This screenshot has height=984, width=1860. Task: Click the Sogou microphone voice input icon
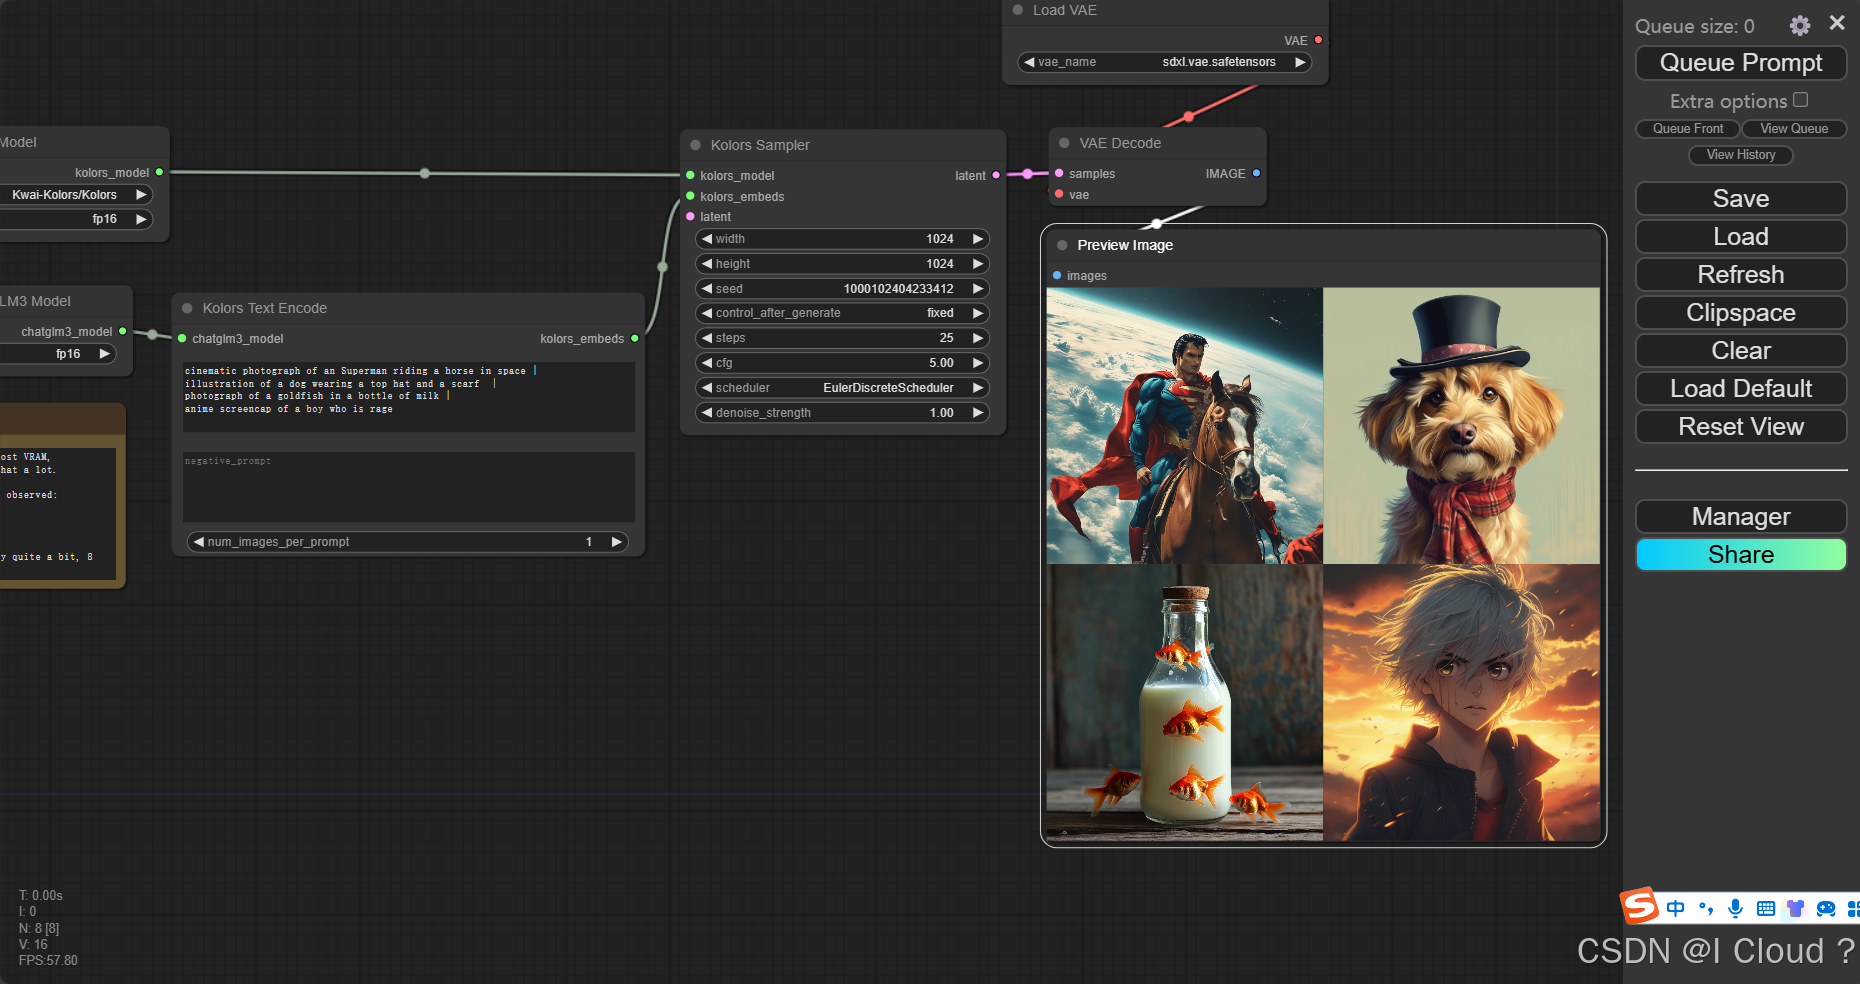pyautogui.click(x=1735, y=908)
